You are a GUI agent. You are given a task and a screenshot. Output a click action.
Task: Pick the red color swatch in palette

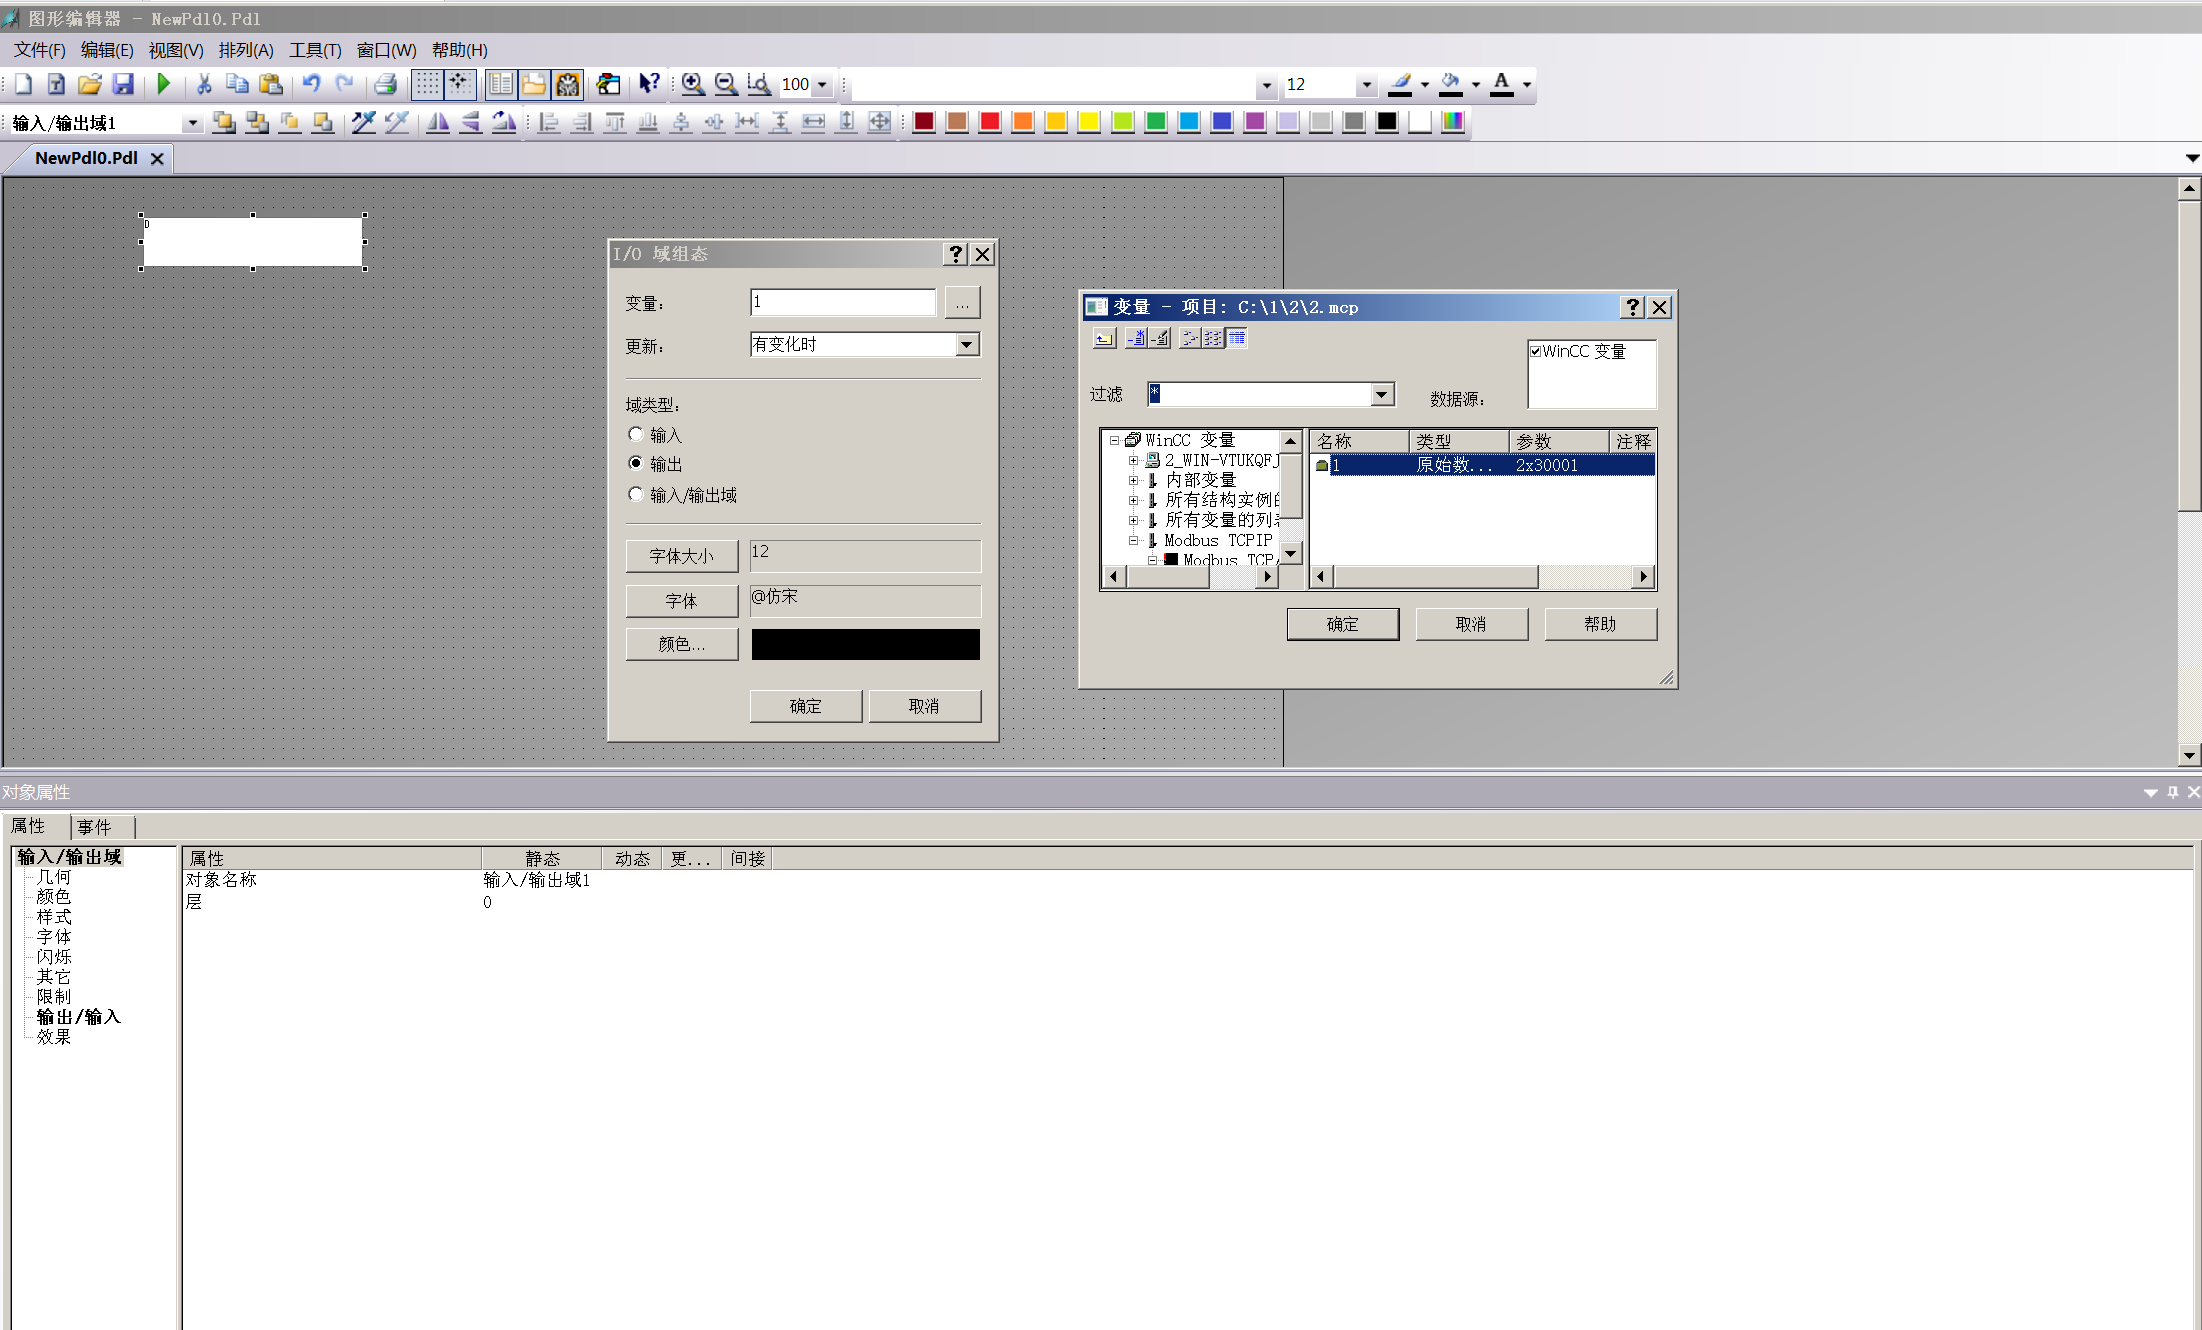coord(990,122)
